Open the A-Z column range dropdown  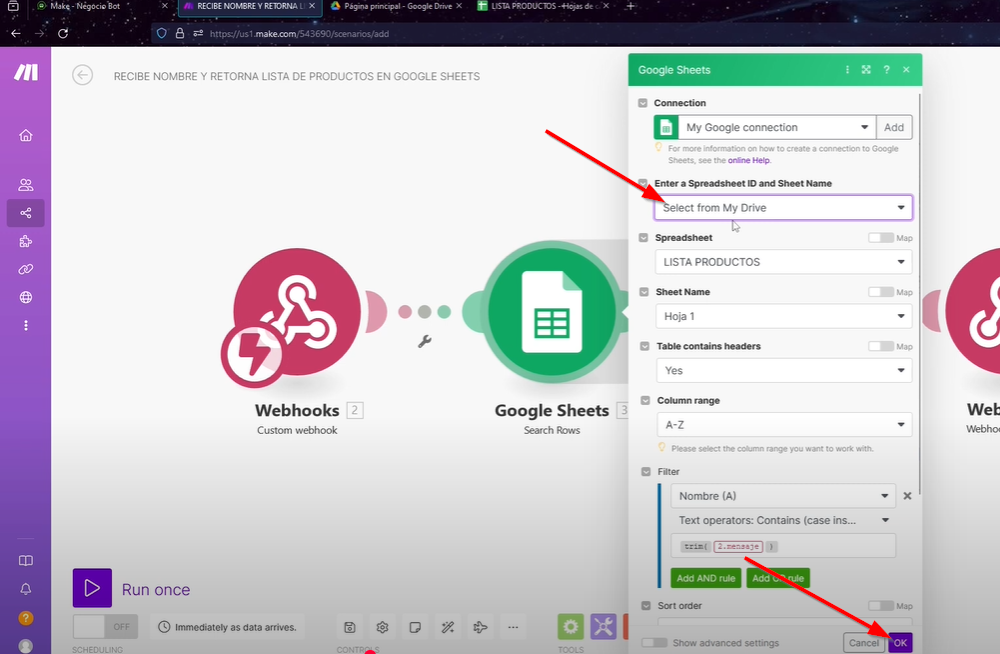tap(784, 424)
